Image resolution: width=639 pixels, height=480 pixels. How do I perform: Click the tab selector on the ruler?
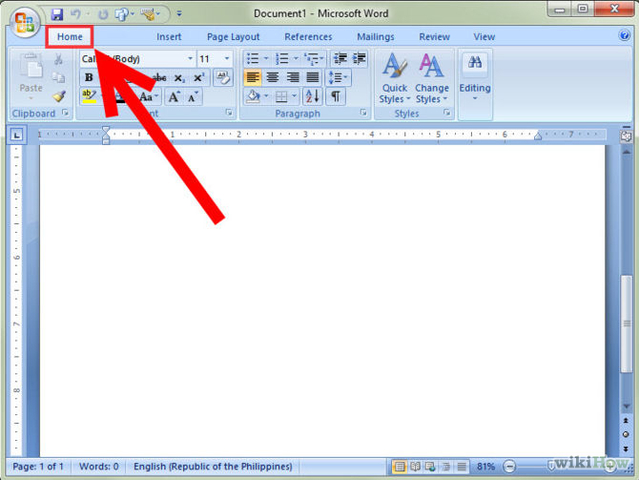coord(16,135)
